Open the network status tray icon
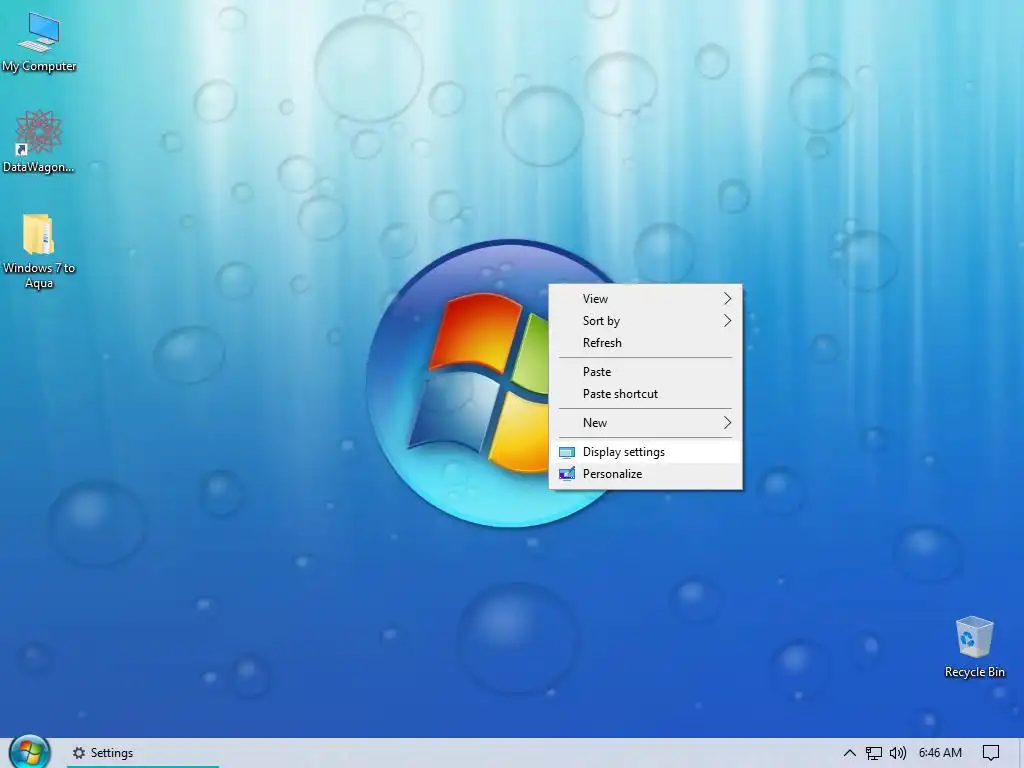 pos(873,753)
